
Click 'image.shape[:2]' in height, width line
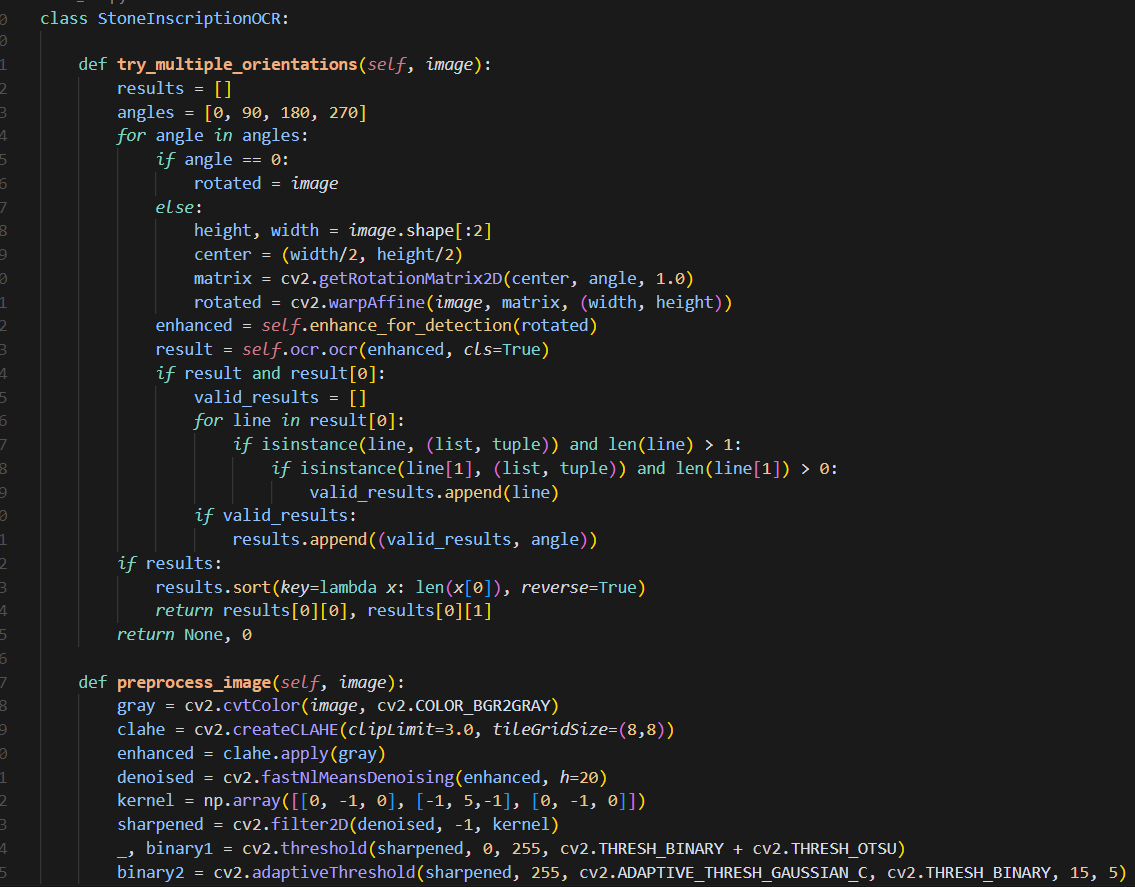tap(420, 230)
